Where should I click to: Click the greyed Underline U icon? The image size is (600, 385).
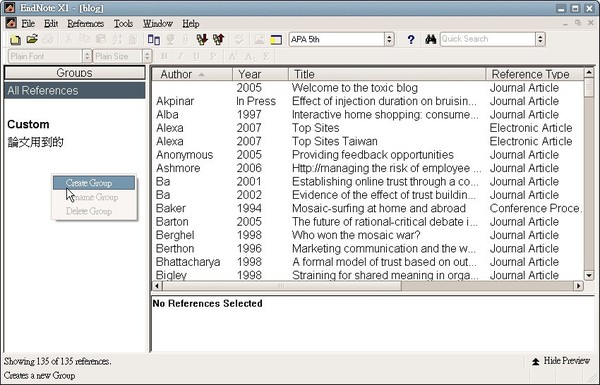tap(196, 56)
